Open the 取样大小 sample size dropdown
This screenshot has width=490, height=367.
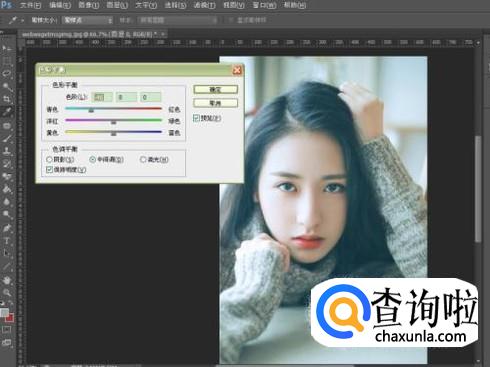88,20
